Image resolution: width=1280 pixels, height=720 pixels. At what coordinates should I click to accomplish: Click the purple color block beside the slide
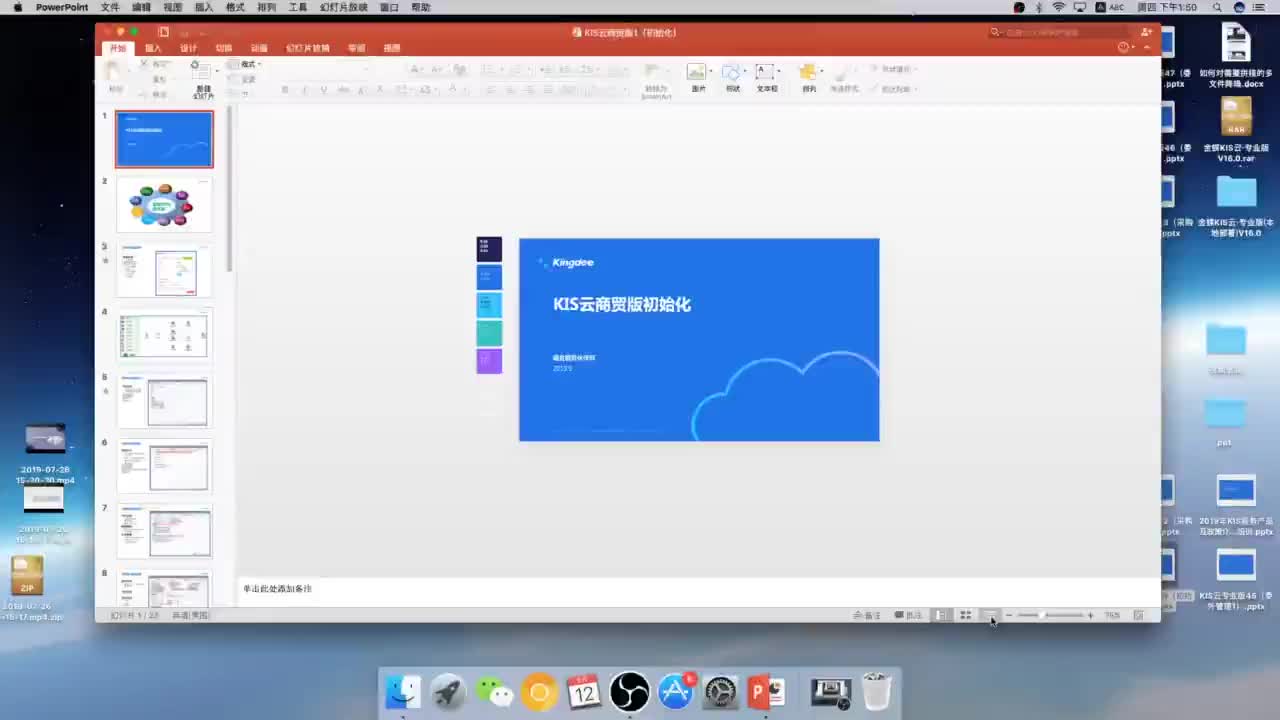(x=489, y=361)
